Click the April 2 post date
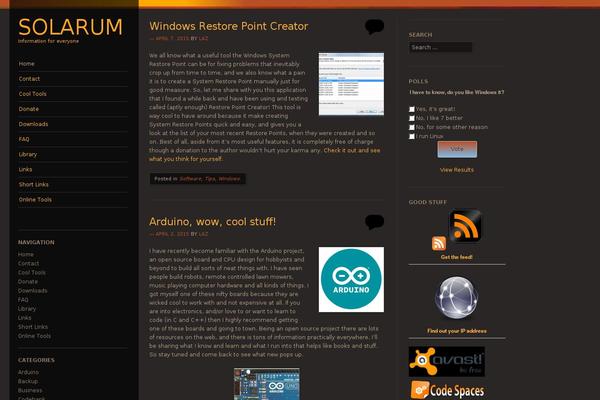600x400 pixels. tap(172, 234)
